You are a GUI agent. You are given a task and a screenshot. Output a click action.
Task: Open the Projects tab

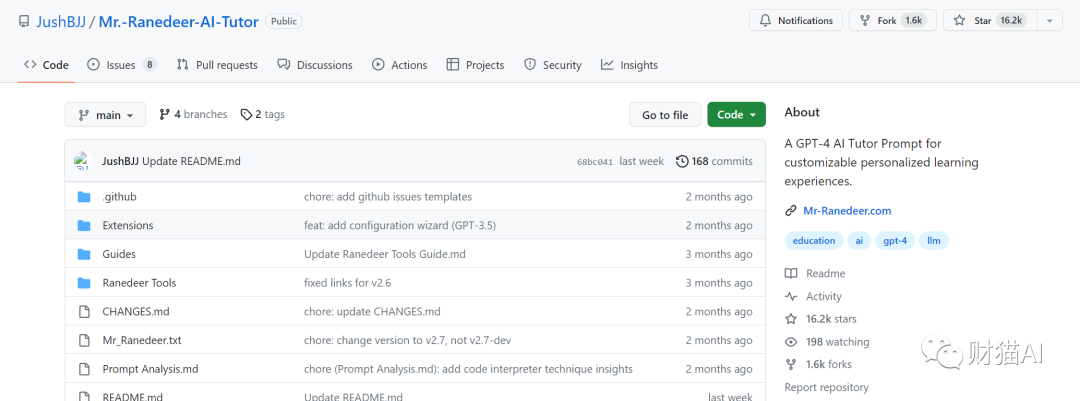pos(475,65)
